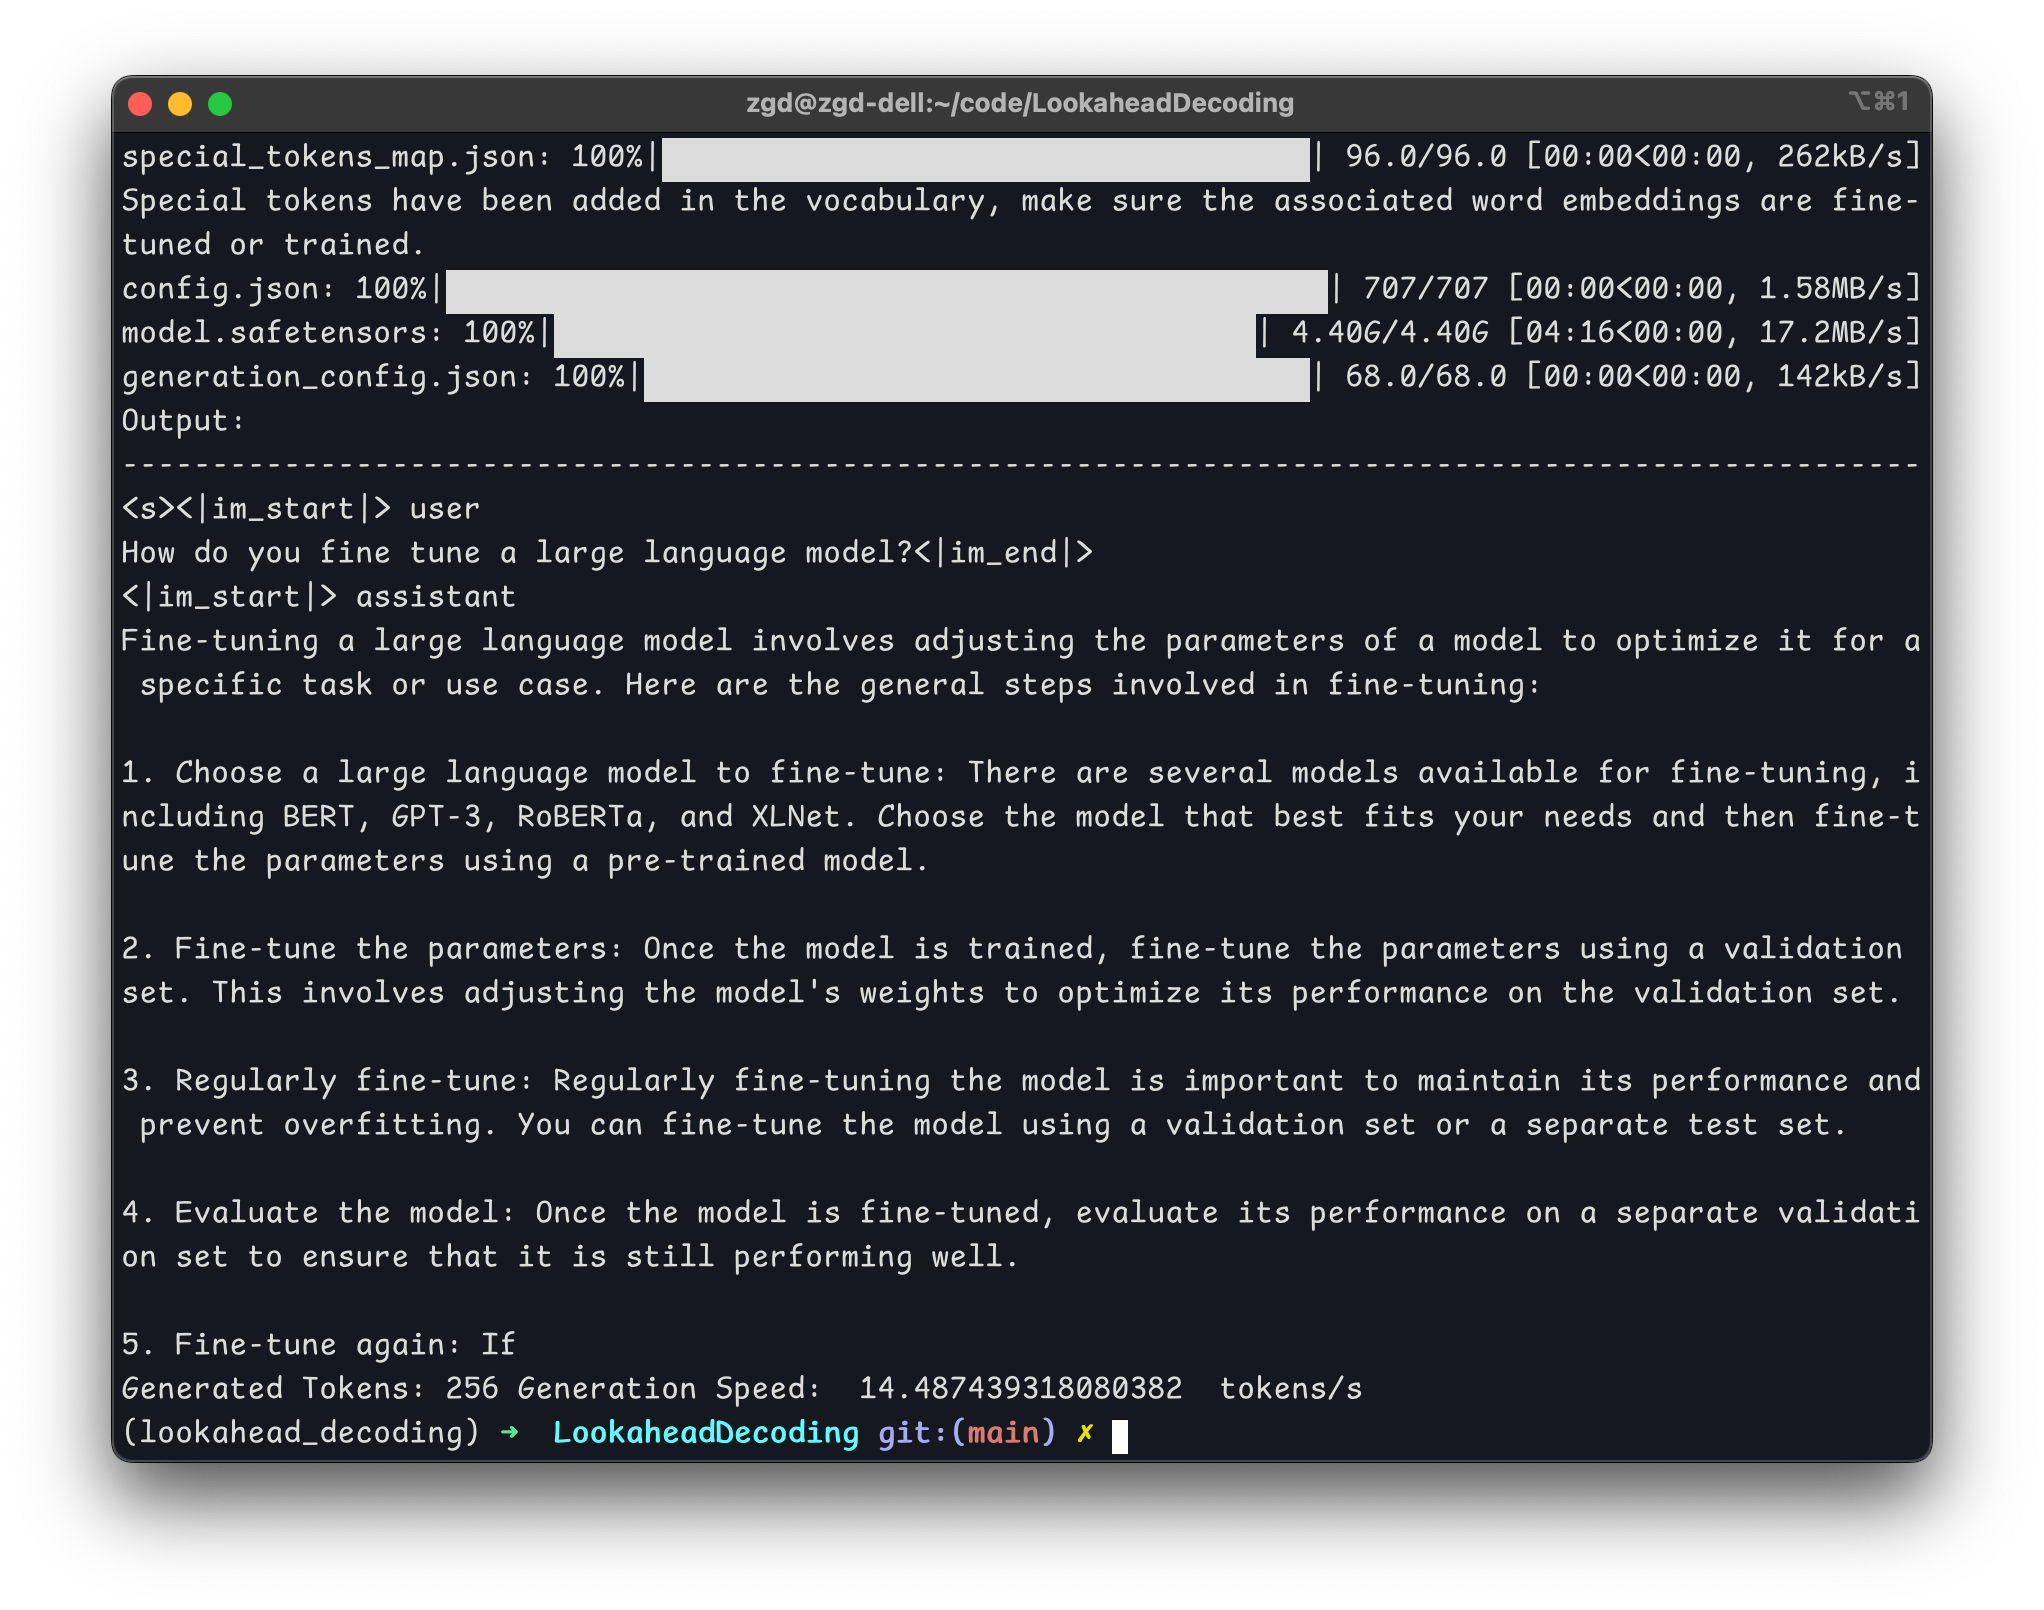This screenshot has height=1610, width=2044.
Task: Click the yellow ✗ dirty-status marker
Action: (1085, 1433)
